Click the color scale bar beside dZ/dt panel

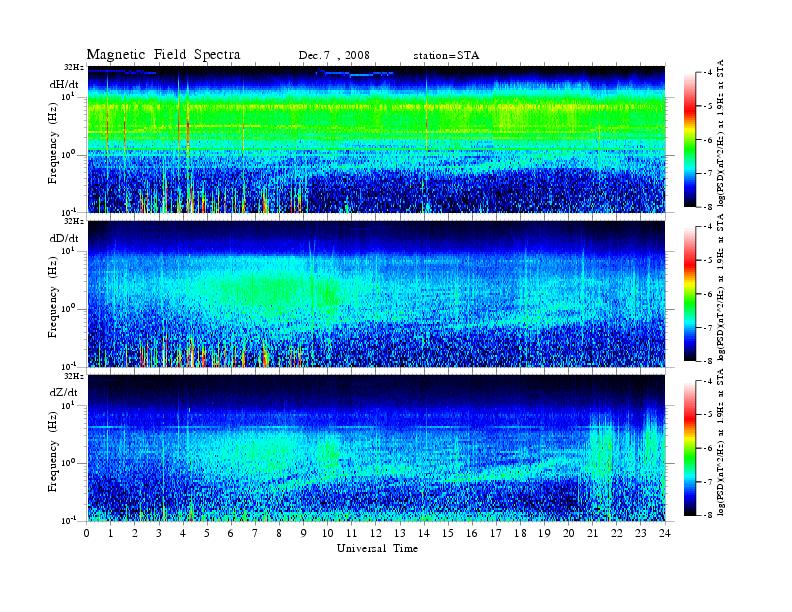[x=690, y=448]
